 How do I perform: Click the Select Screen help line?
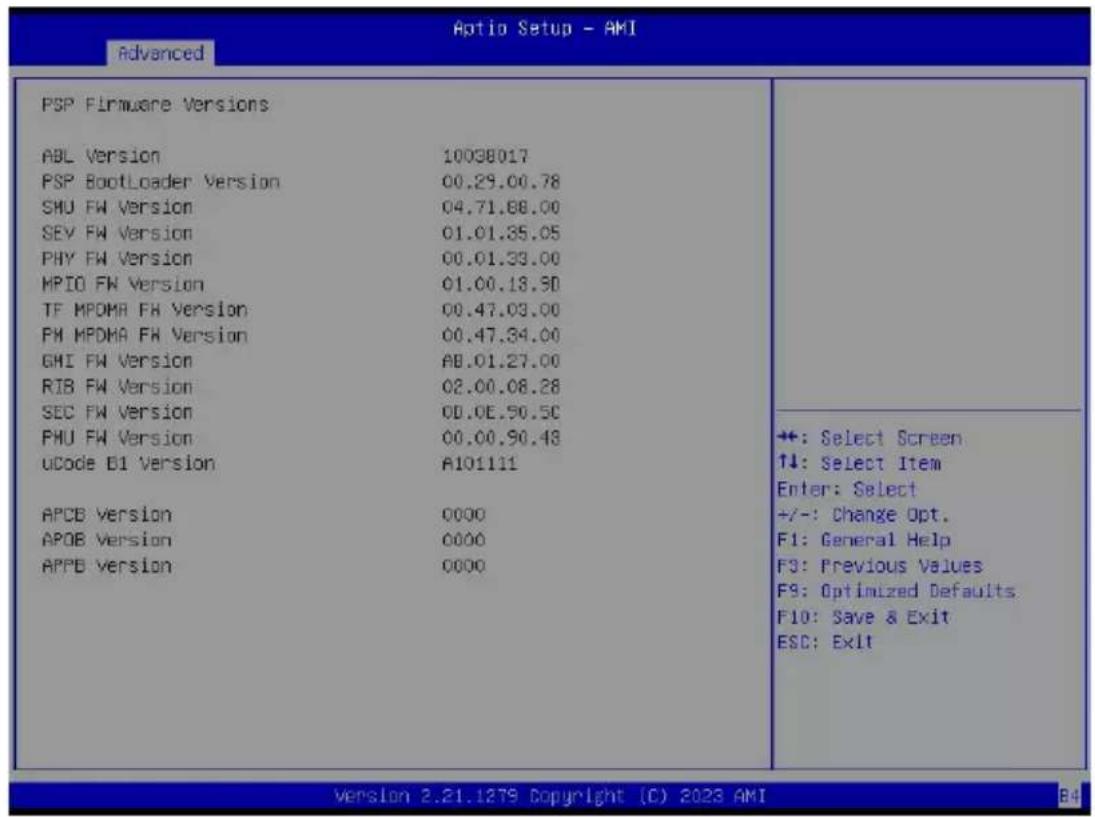point(869,438)
